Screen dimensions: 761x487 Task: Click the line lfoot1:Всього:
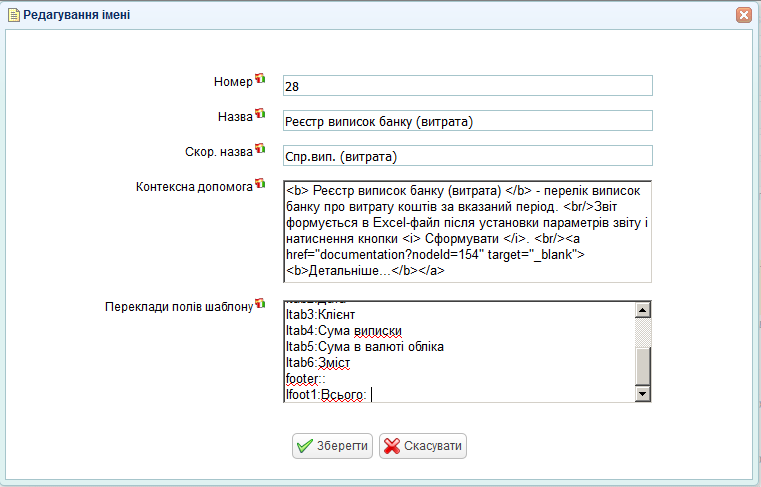[x=326, y=395]
